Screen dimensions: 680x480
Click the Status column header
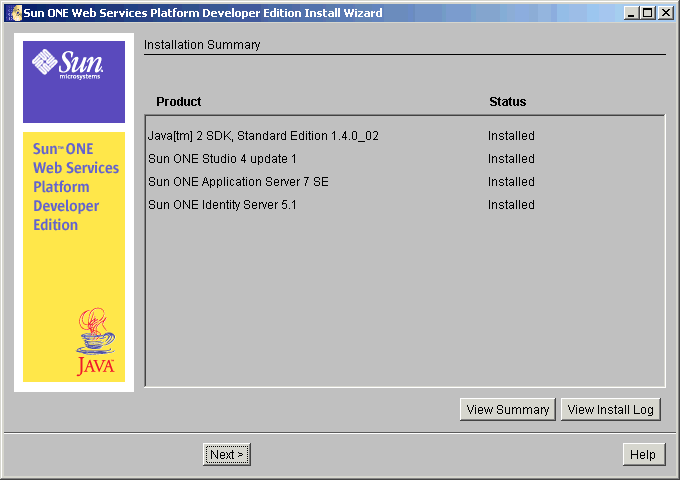click(507, 101)
